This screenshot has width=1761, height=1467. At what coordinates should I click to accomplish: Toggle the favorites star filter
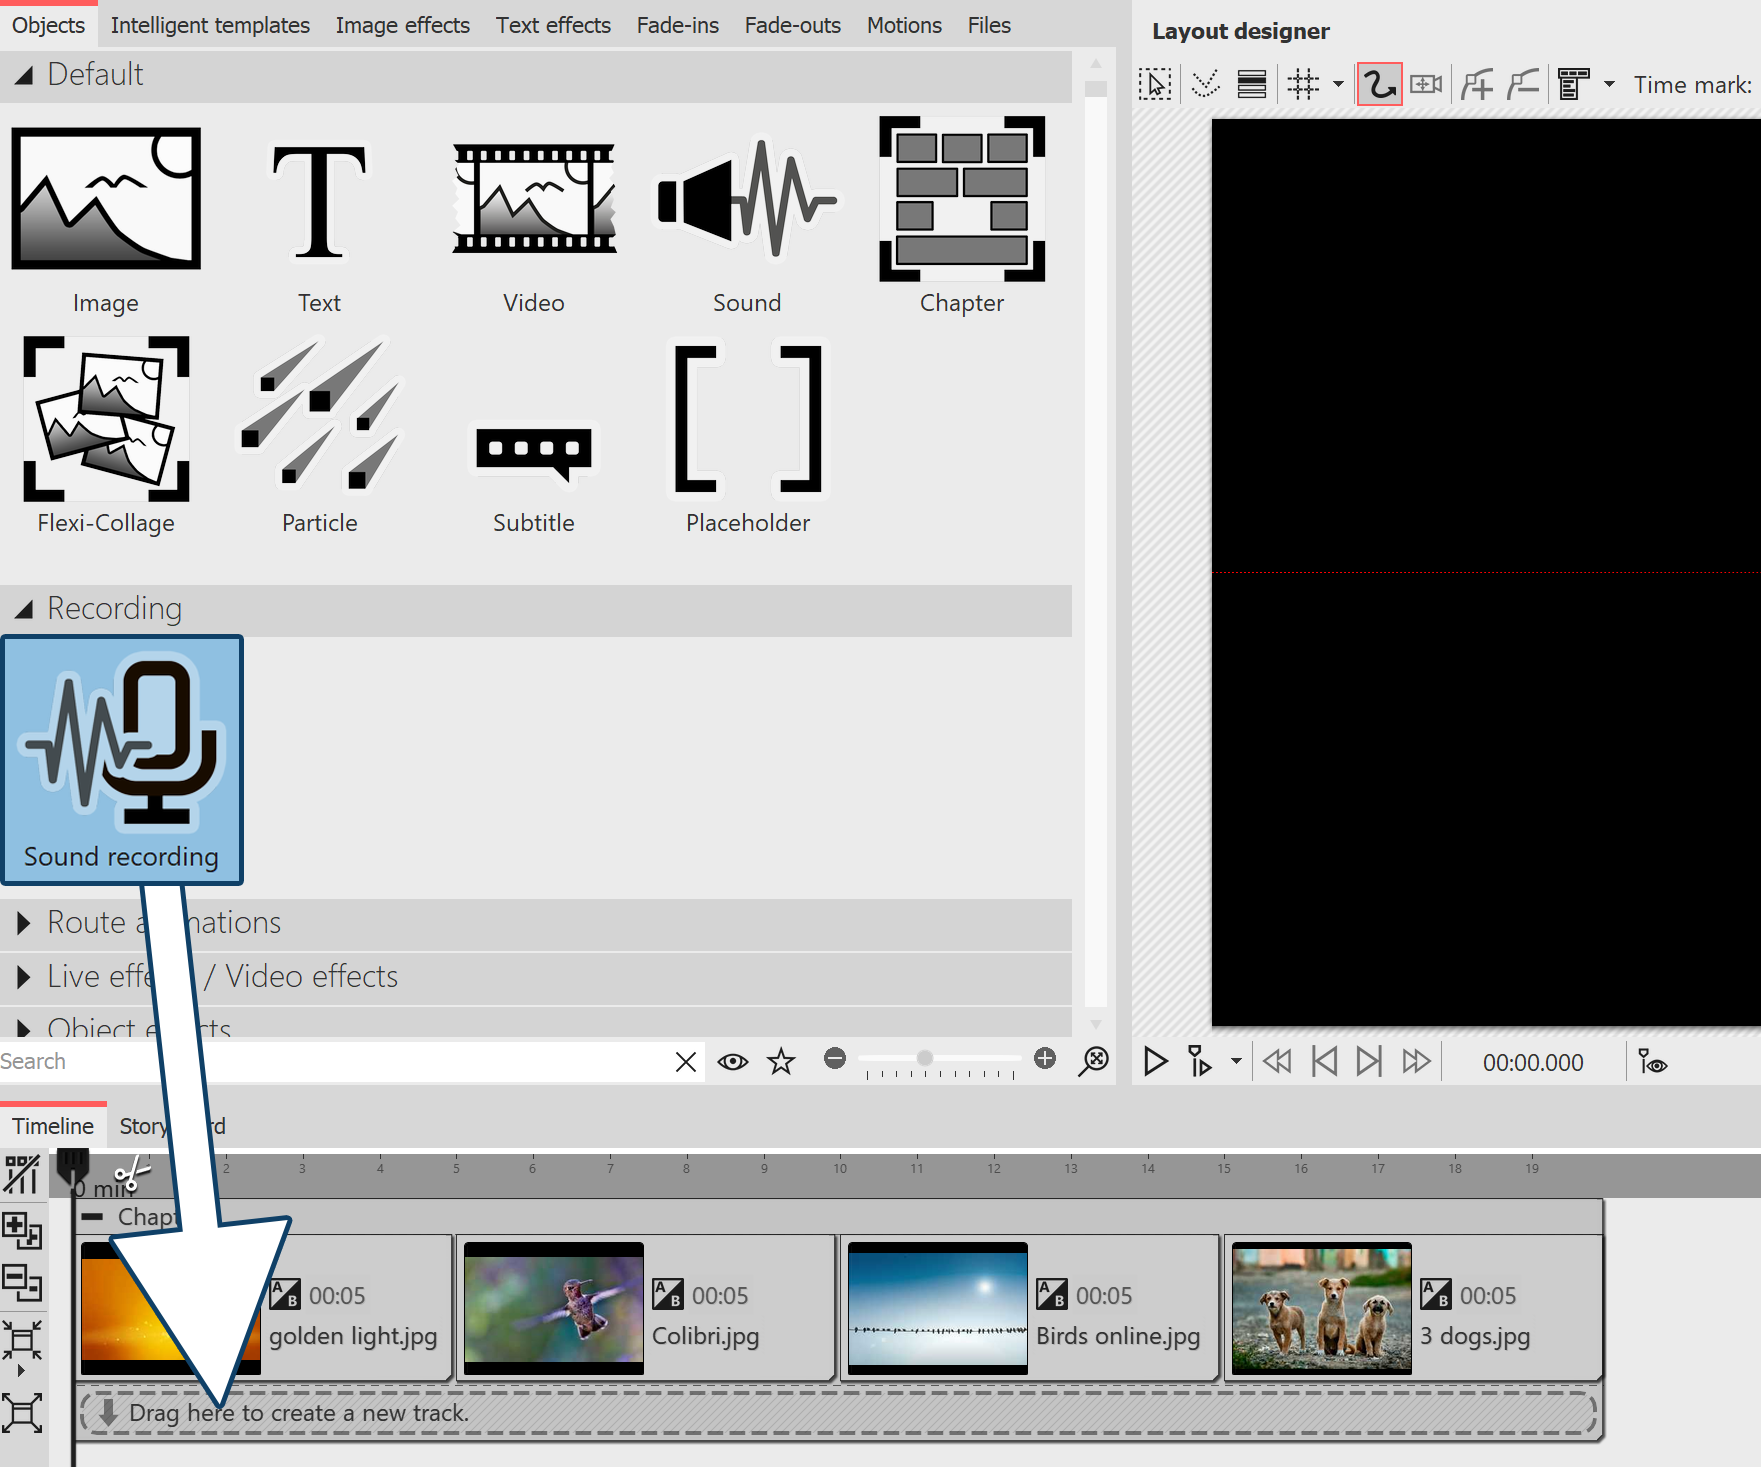tap(781, 1061)
